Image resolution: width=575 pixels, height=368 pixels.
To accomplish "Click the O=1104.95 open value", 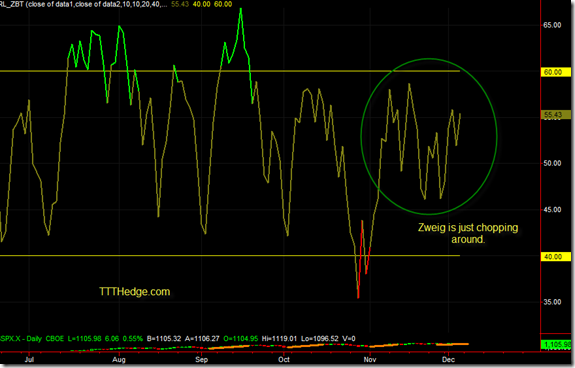I will tap(241, 339).
